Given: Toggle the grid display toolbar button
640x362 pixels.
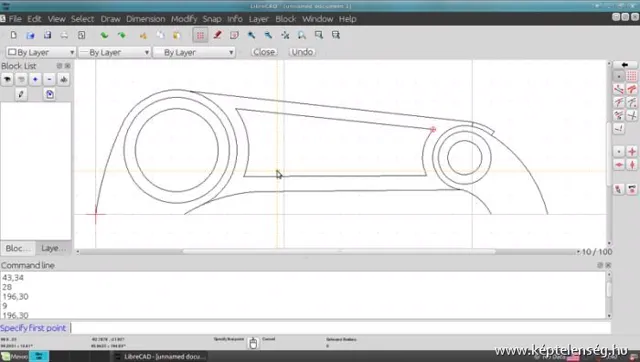Looking at the screenshot, I should click(200, 35).
